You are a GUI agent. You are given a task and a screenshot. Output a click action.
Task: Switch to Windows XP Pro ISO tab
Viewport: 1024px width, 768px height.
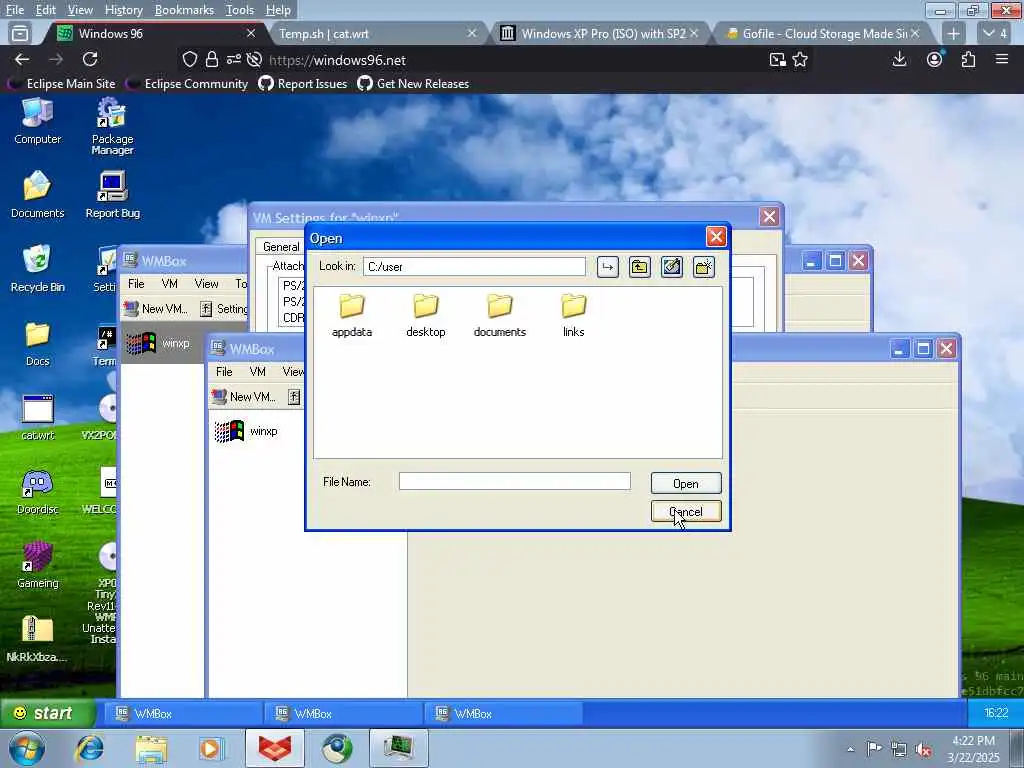point(596,33)
